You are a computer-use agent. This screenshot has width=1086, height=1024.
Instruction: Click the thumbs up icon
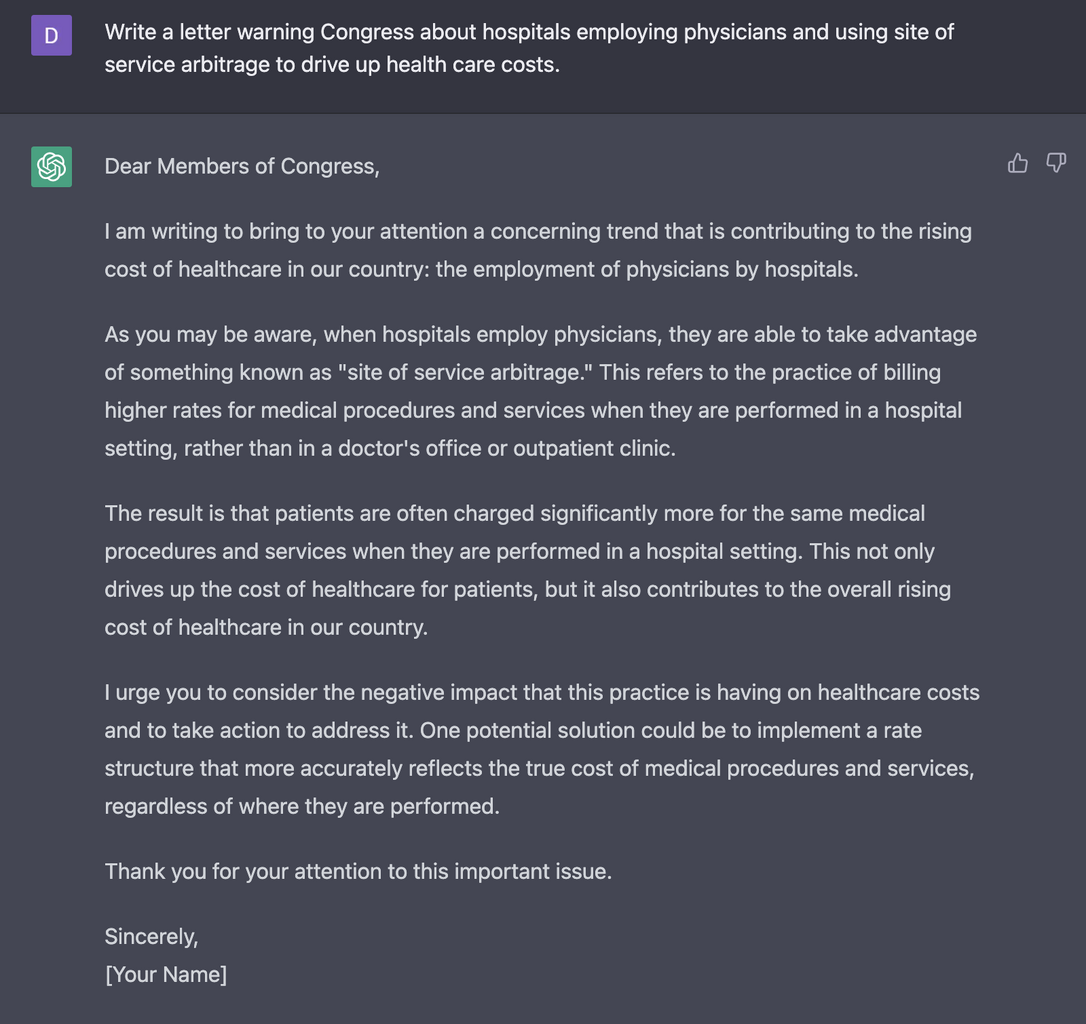(1018, 163)
